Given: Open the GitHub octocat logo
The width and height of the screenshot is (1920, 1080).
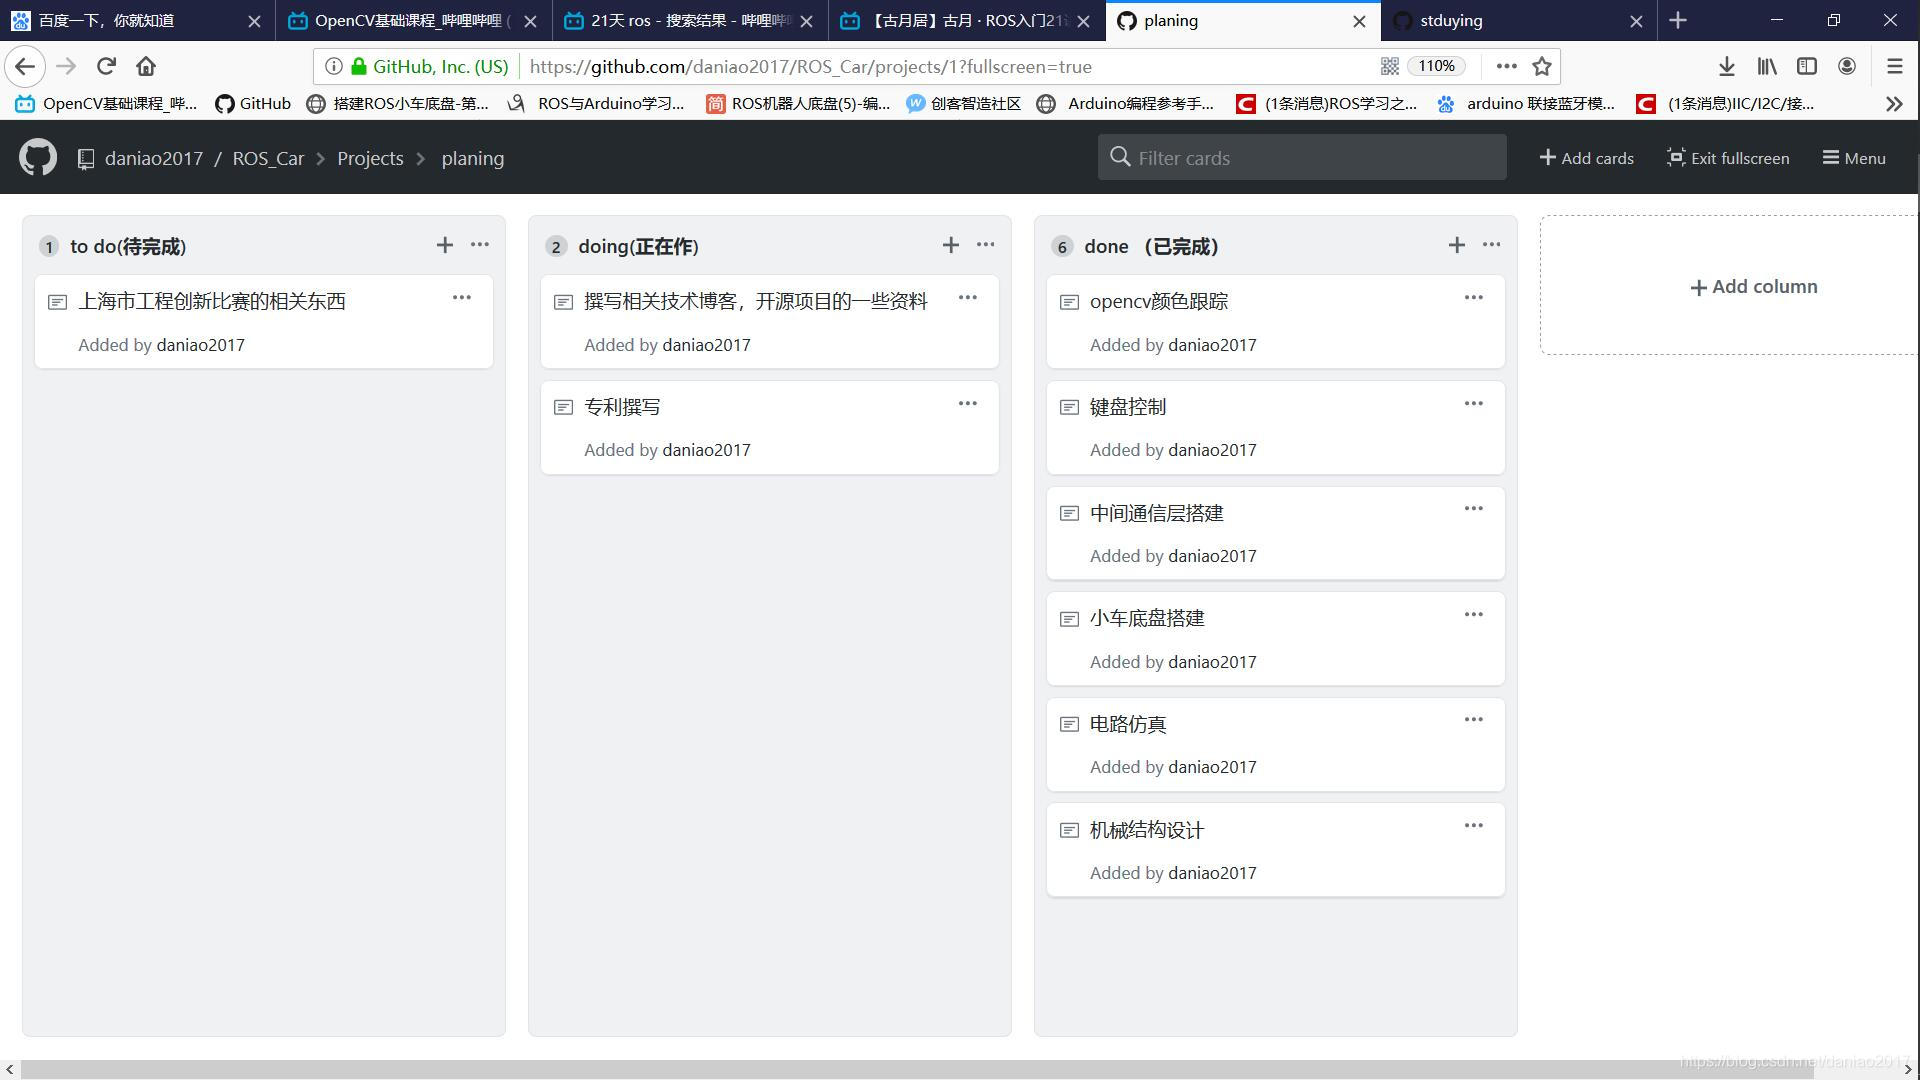Looking at the screenshot, I should 36,157.
